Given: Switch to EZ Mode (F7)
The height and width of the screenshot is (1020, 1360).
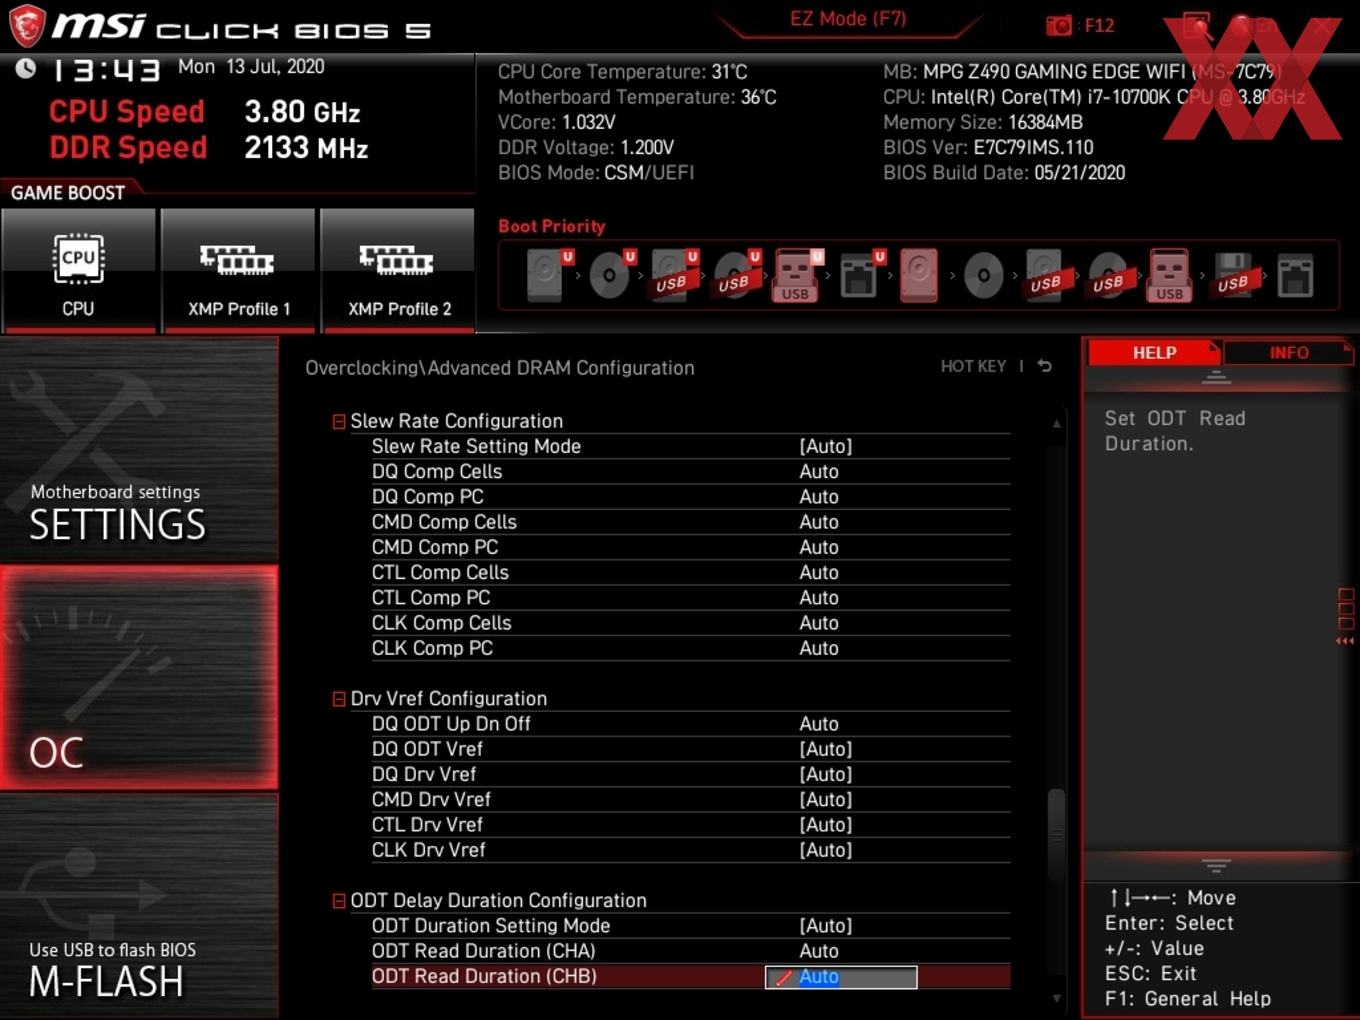Looking at the screenshot, I should click(847, 19).
